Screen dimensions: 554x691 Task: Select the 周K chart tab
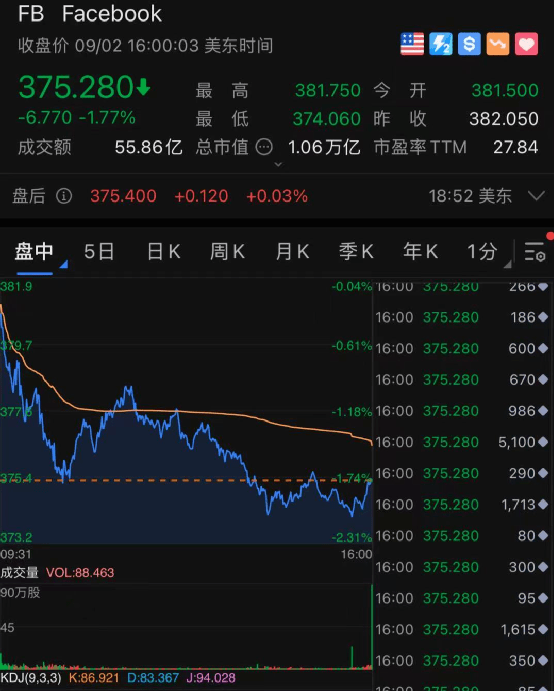pyautogui.click(x=227, y=252)
